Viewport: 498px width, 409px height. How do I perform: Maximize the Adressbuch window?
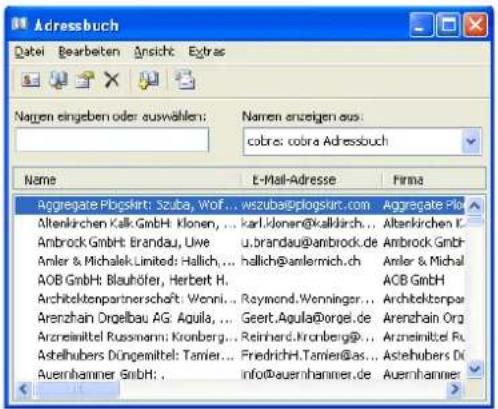point(448,25)
